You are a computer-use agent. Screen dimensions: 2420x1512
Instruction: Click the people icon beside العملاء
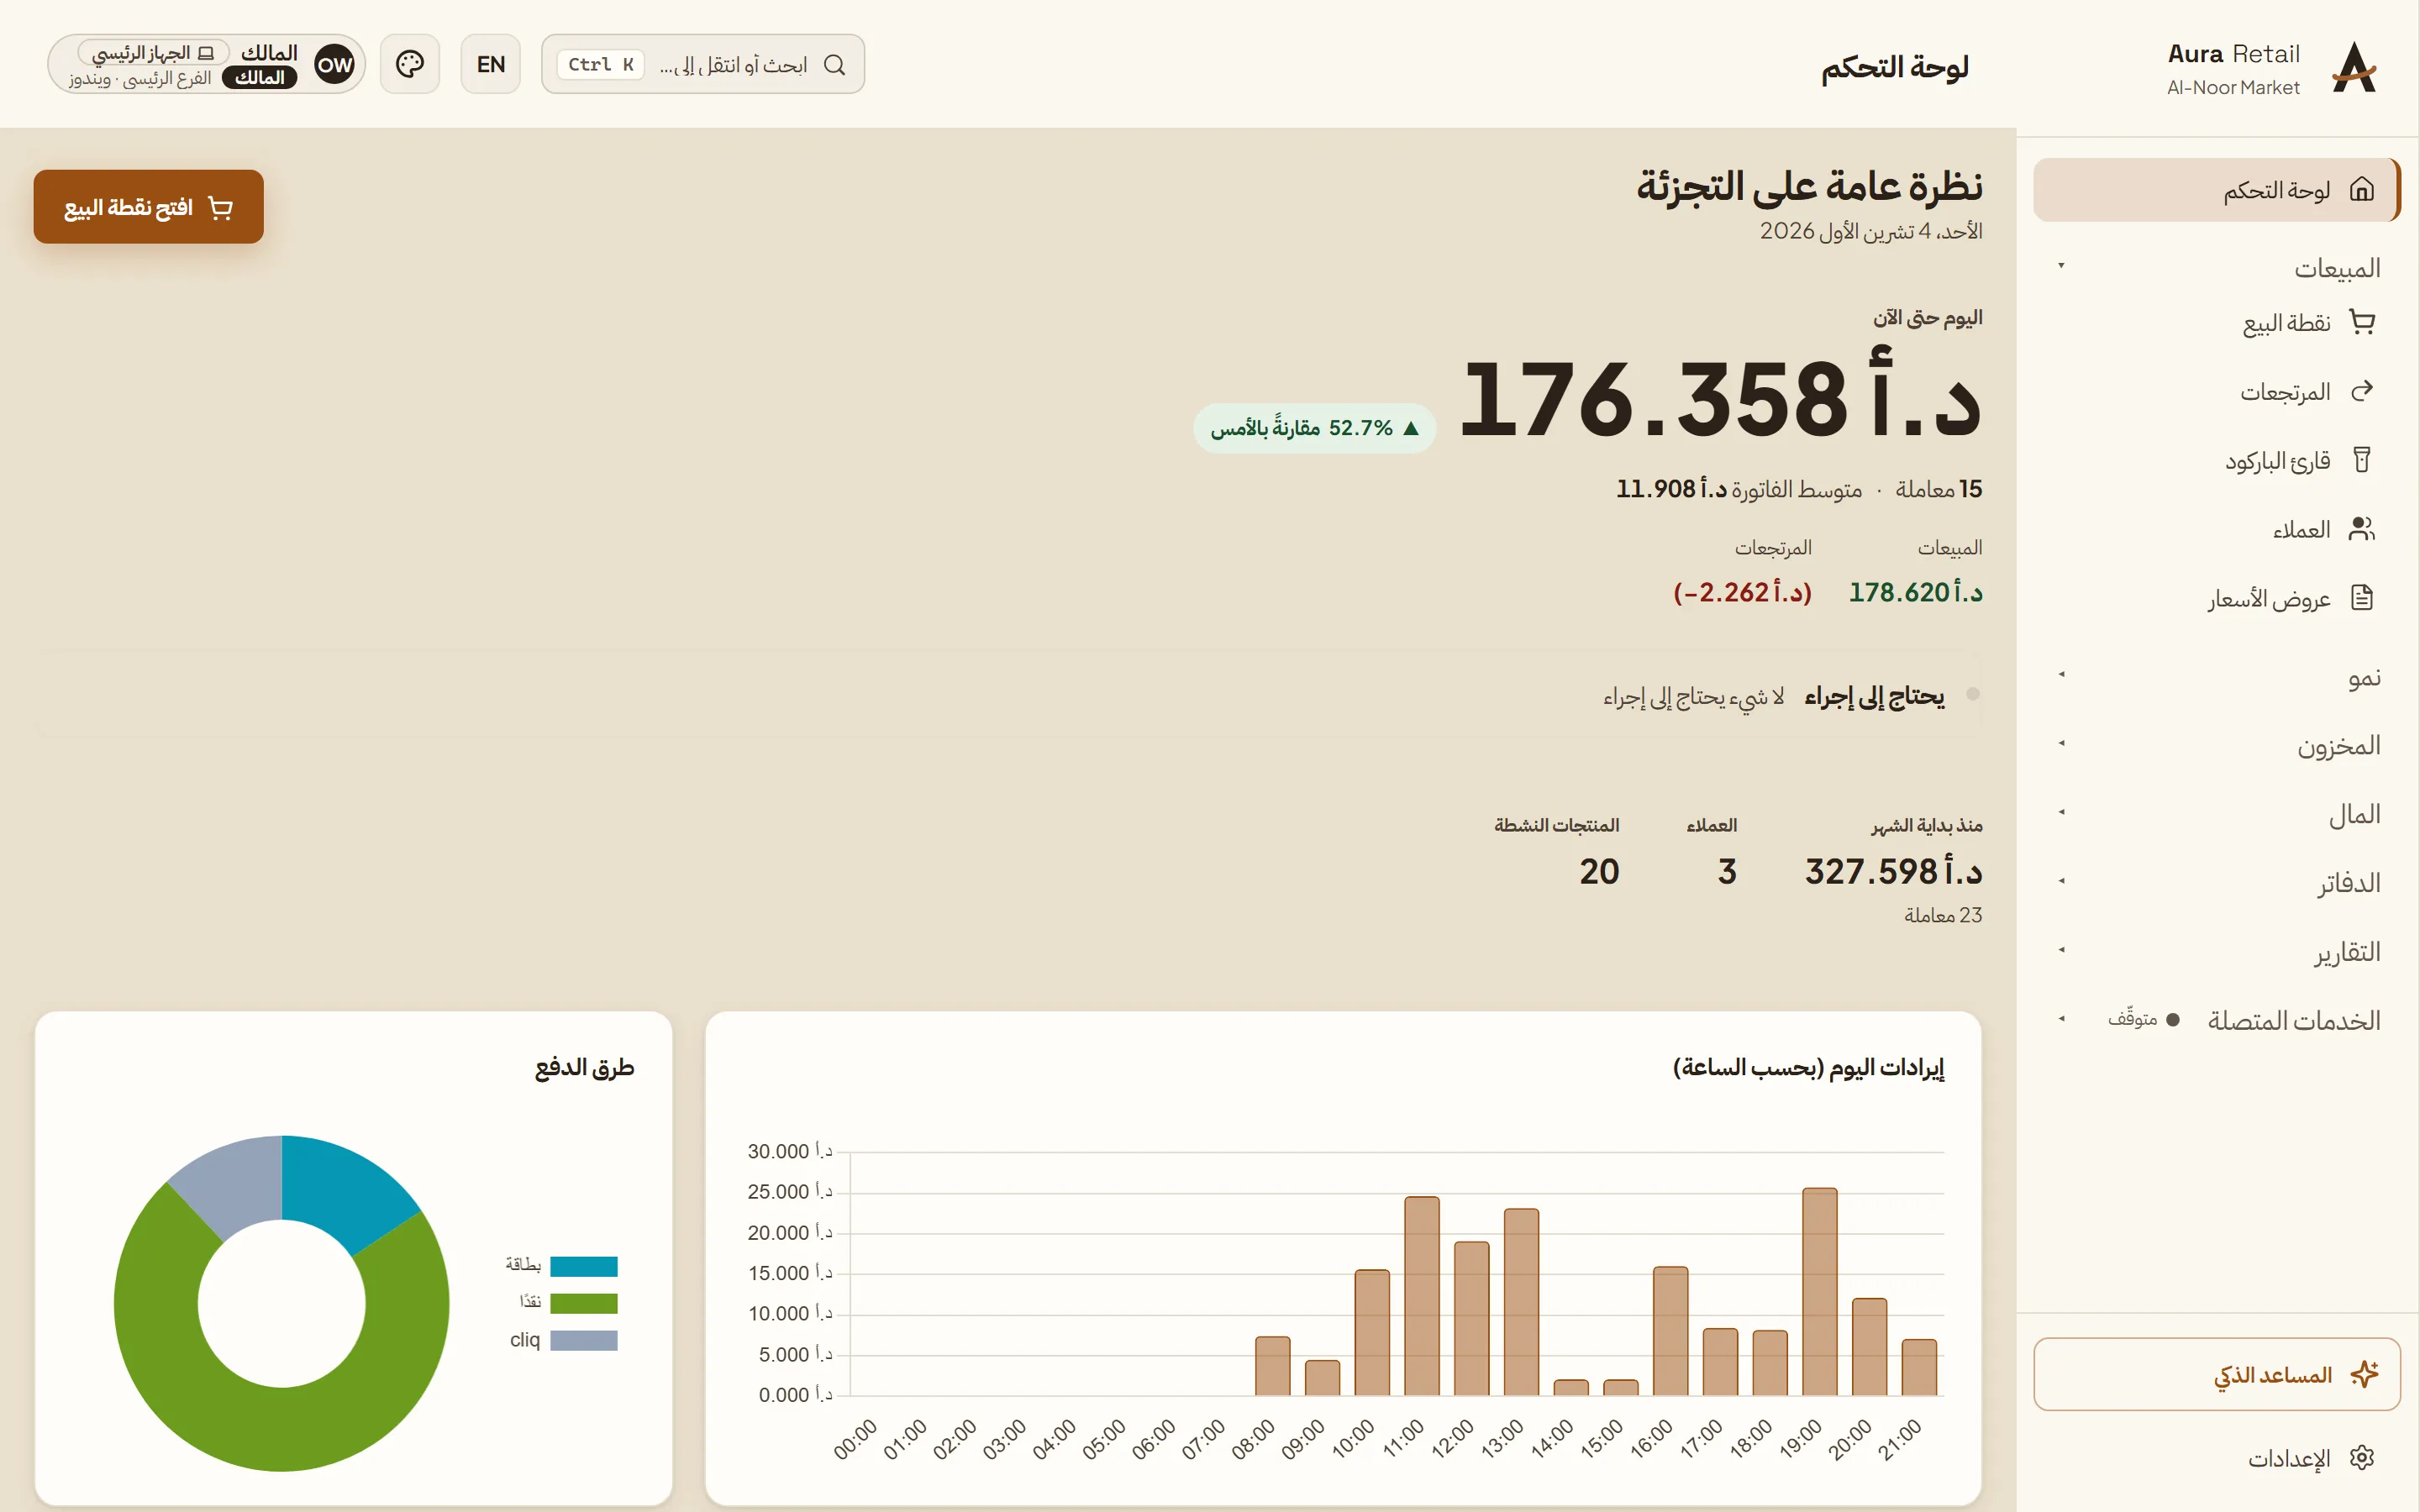(2362, 529)
